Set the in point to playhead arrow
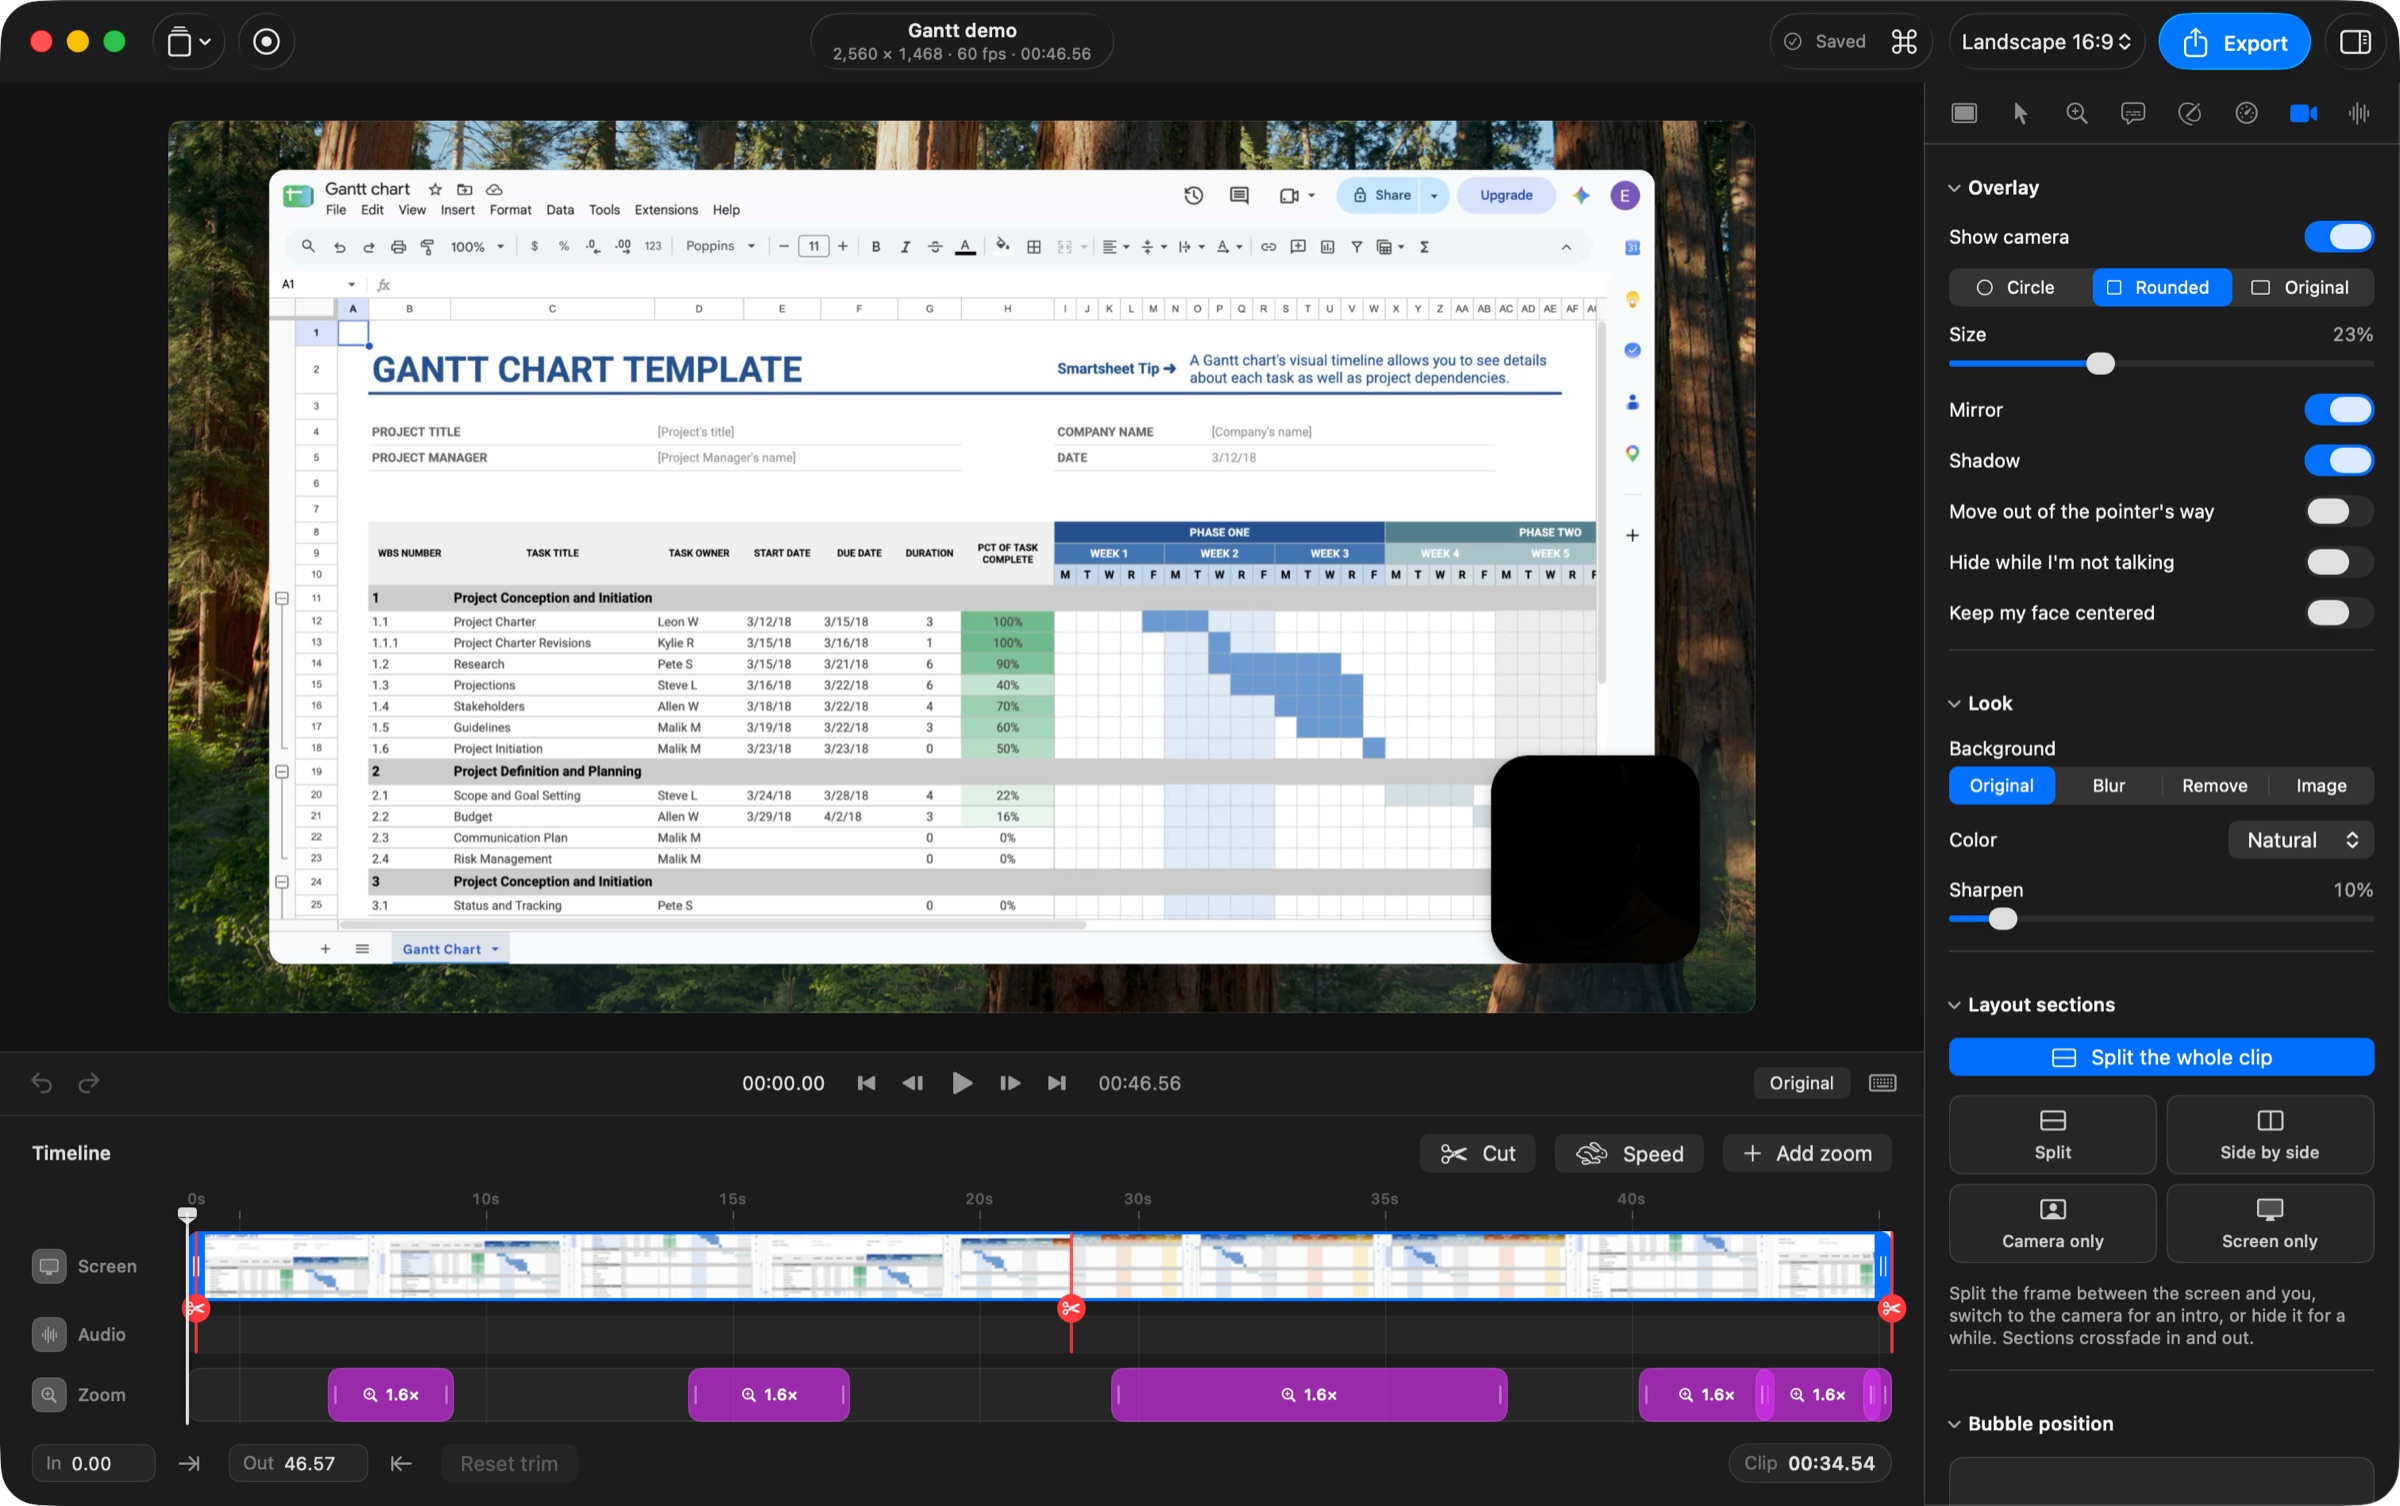 pos(189,1464)
